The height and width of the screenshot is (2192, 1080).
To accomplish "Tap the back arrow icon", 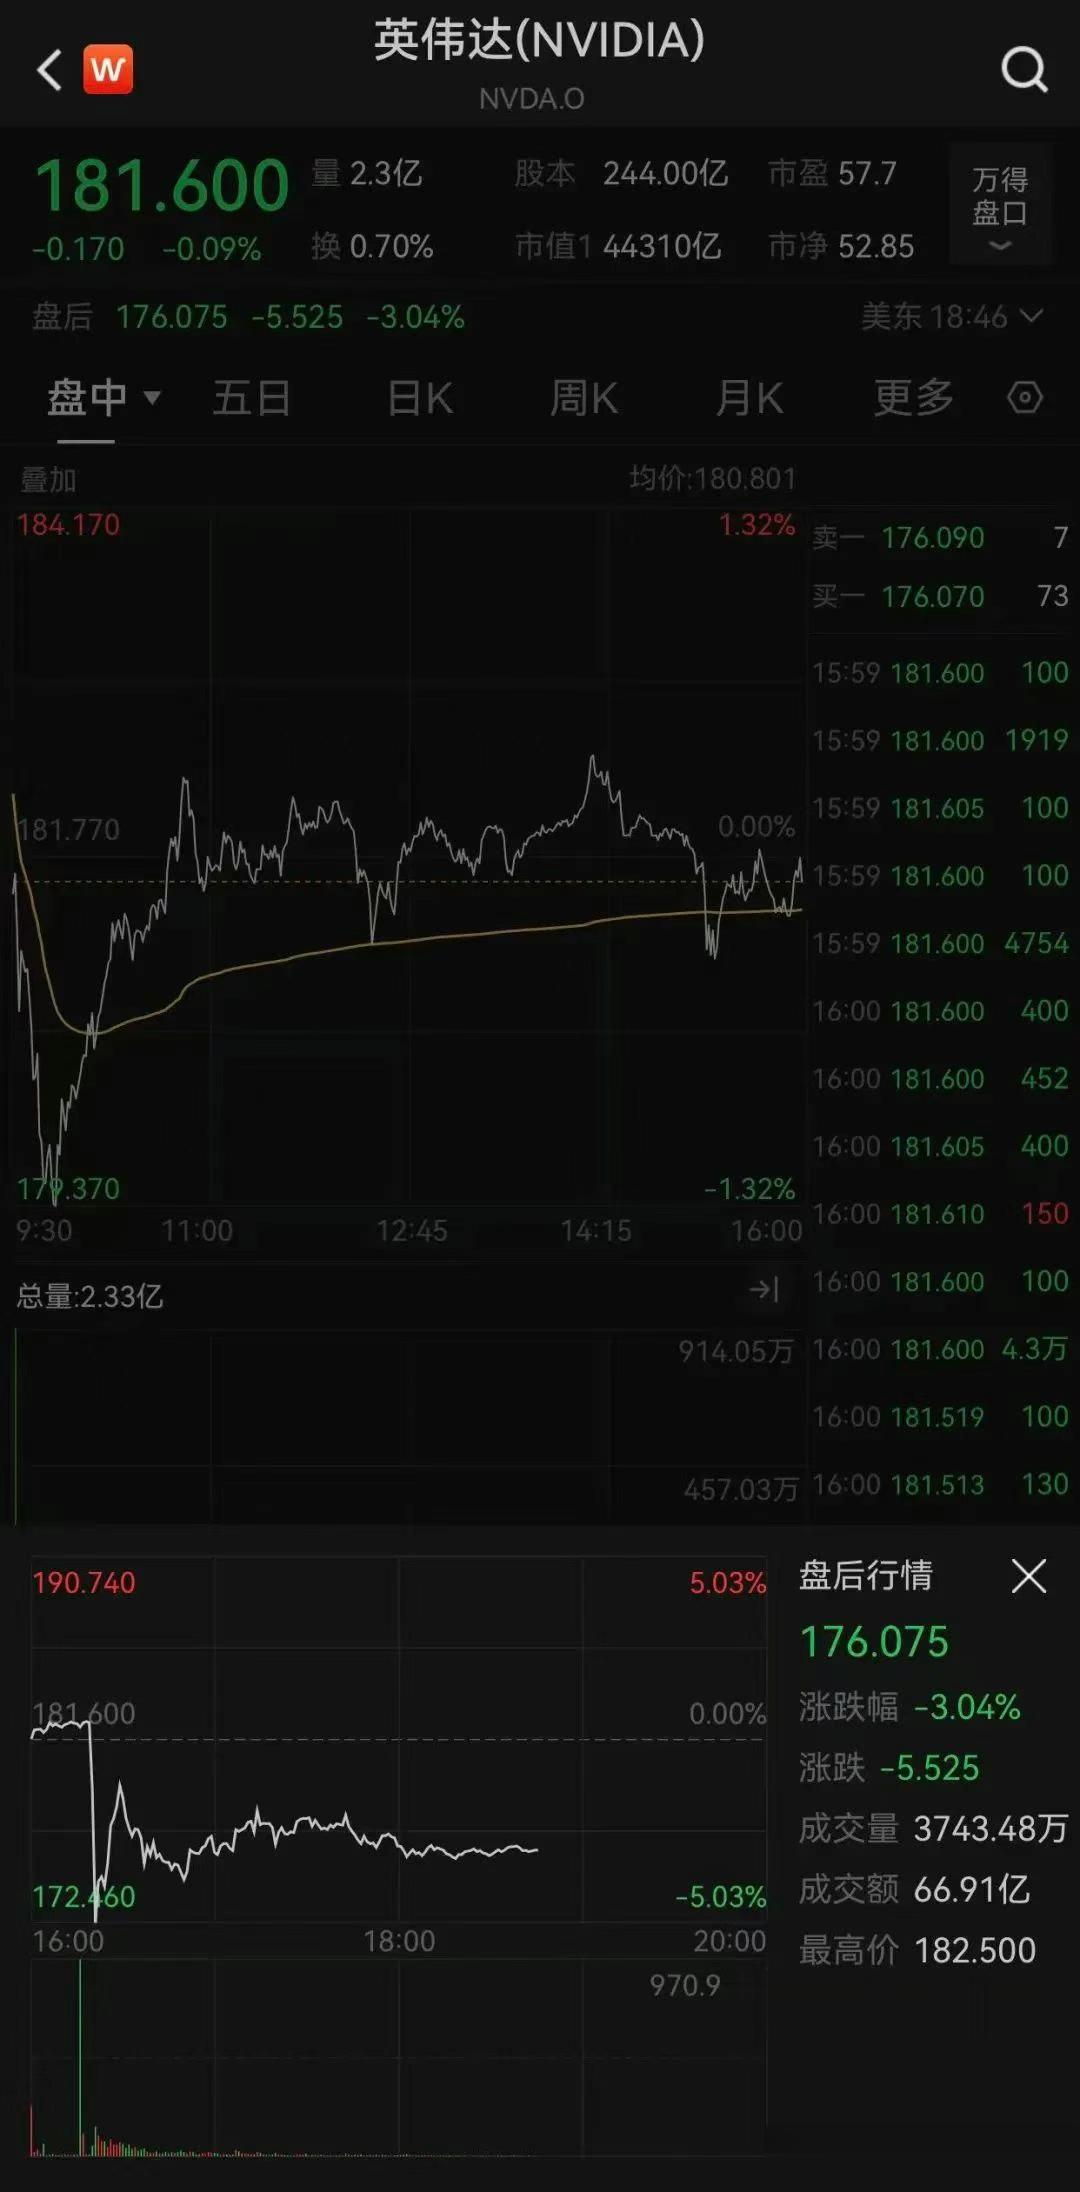I will point(48,70).
